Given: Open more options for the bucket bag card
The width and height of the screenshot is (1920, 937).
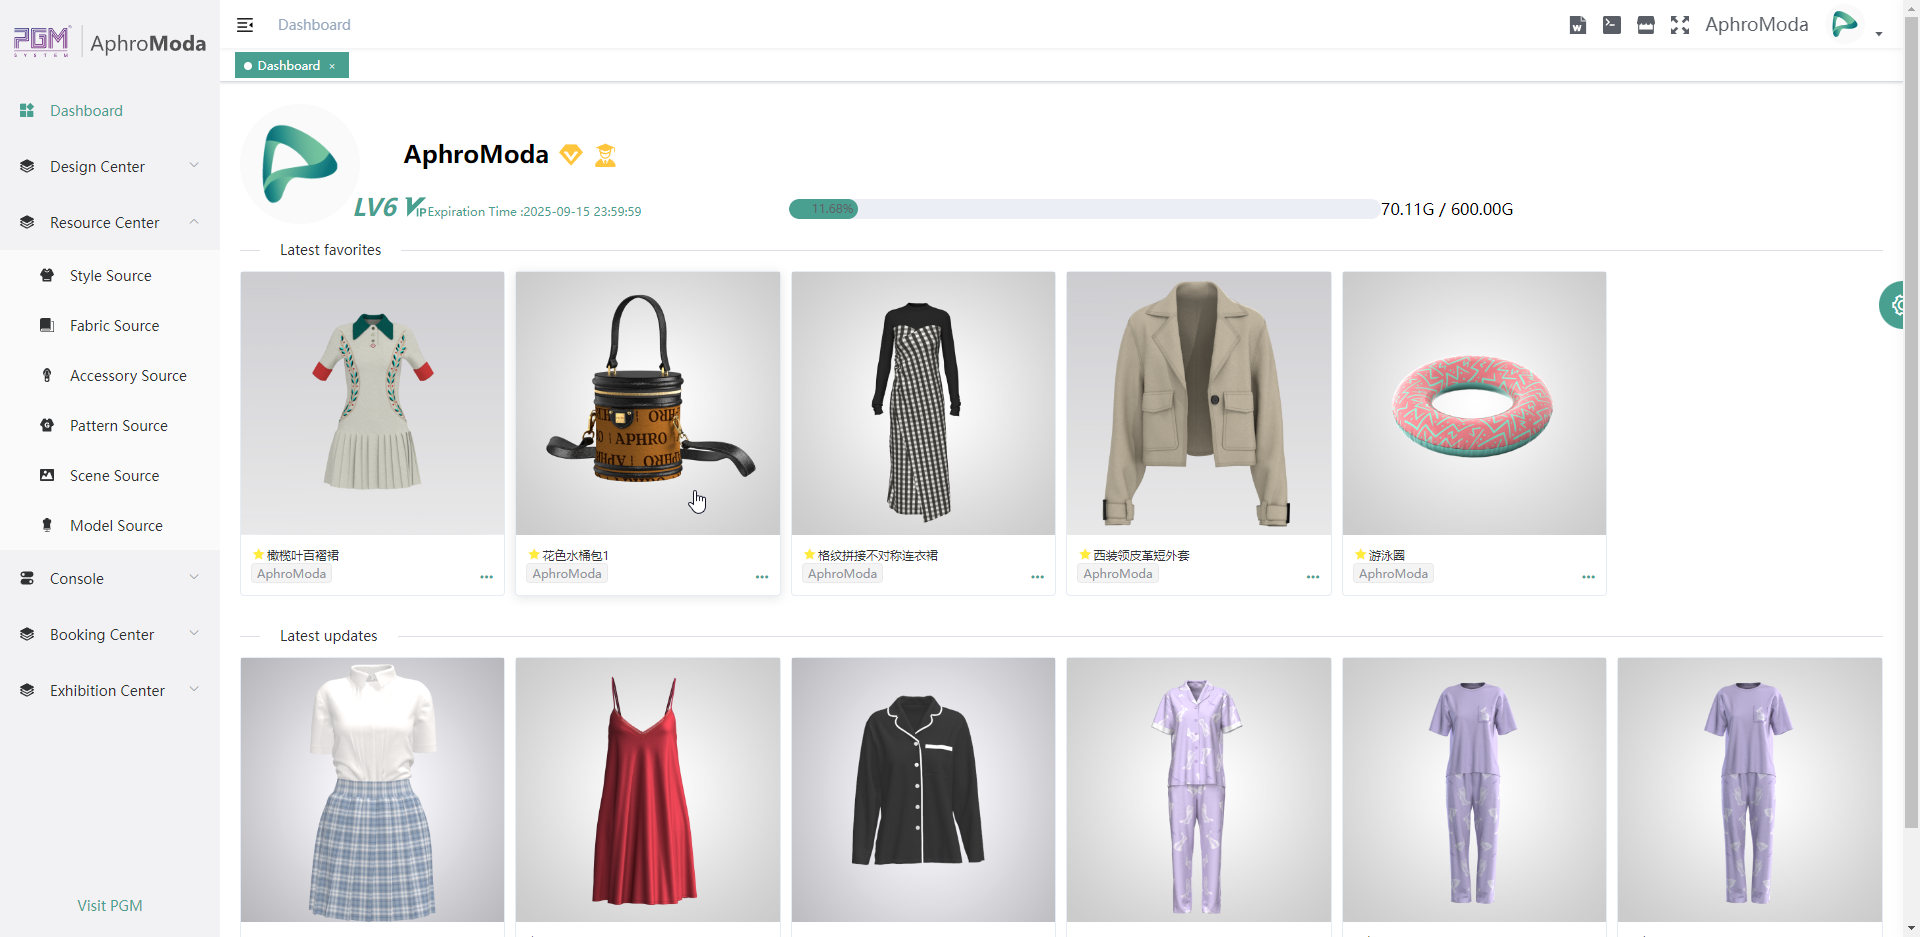Looking at the screenshot, I should (762, 577).
